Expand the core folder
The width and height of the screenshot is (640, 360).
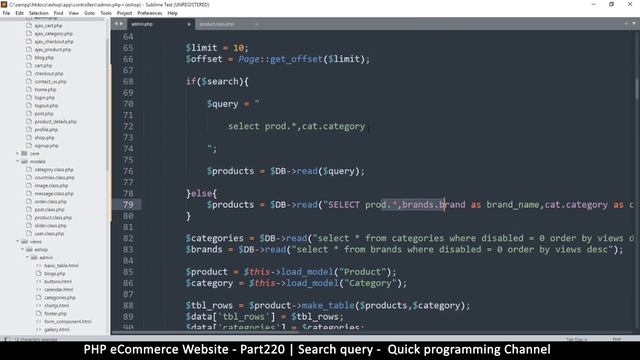point(18,153)
